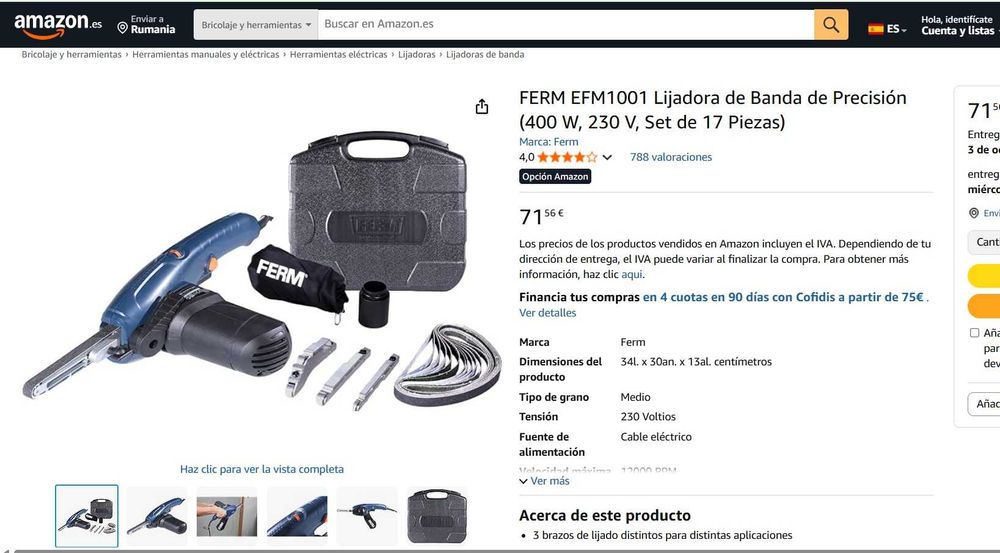The image size is (1000, 553).
Task: Open Herramientas eléctricas breadcrumb
Action: pyautogui.click(x=339, y=55)
